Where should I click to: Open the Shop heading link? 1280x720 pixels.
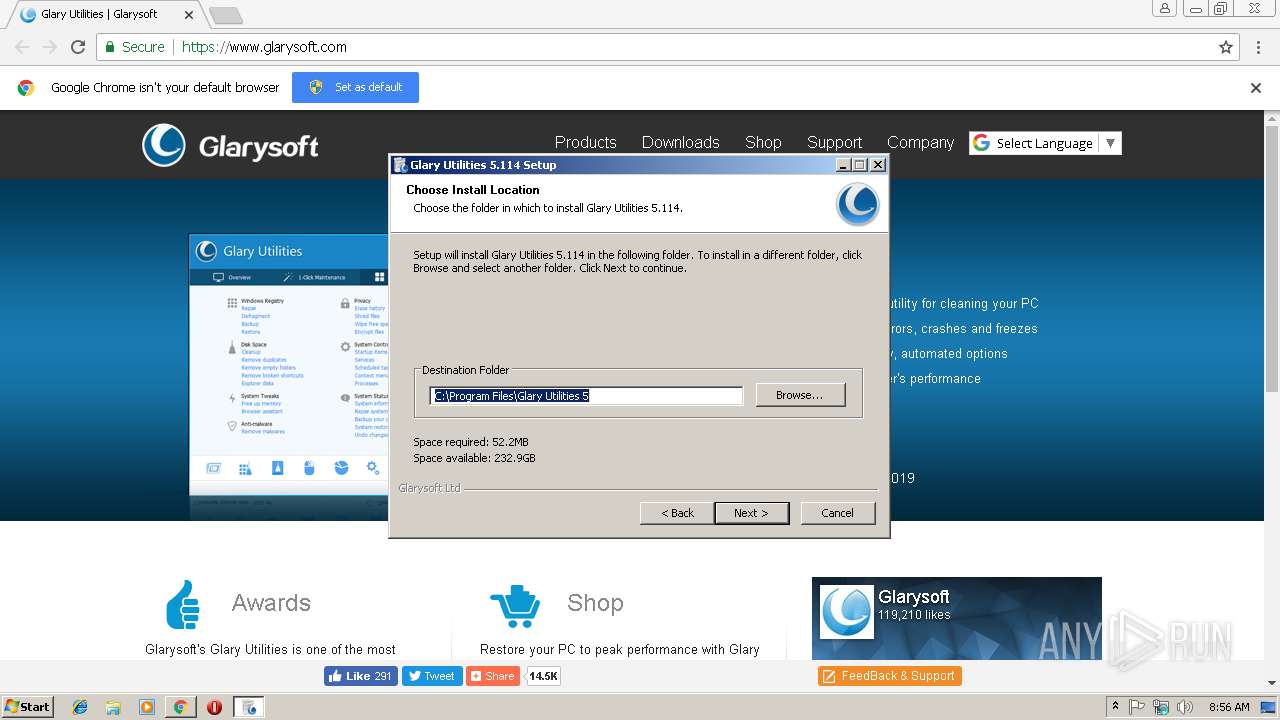point(595,603)
